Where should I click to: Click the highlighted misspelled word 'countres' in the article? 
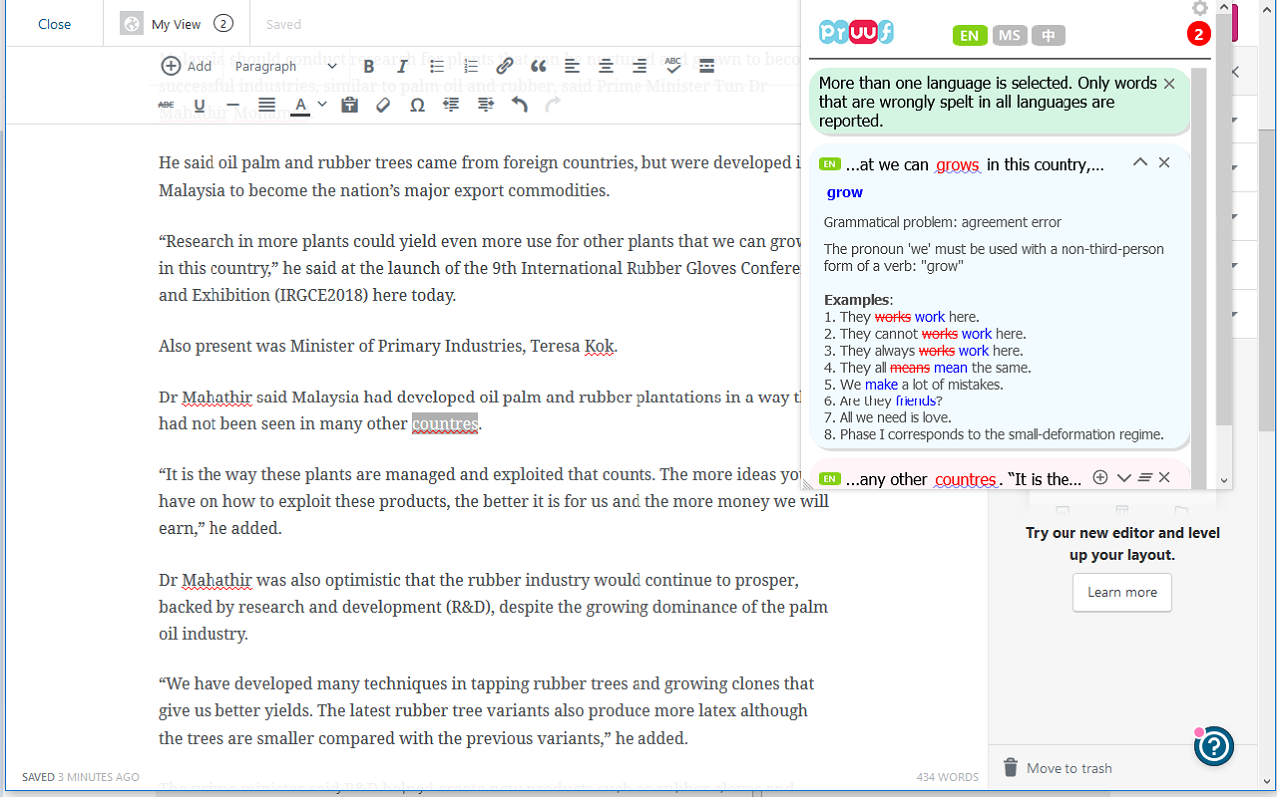click(x=445, y=424)
